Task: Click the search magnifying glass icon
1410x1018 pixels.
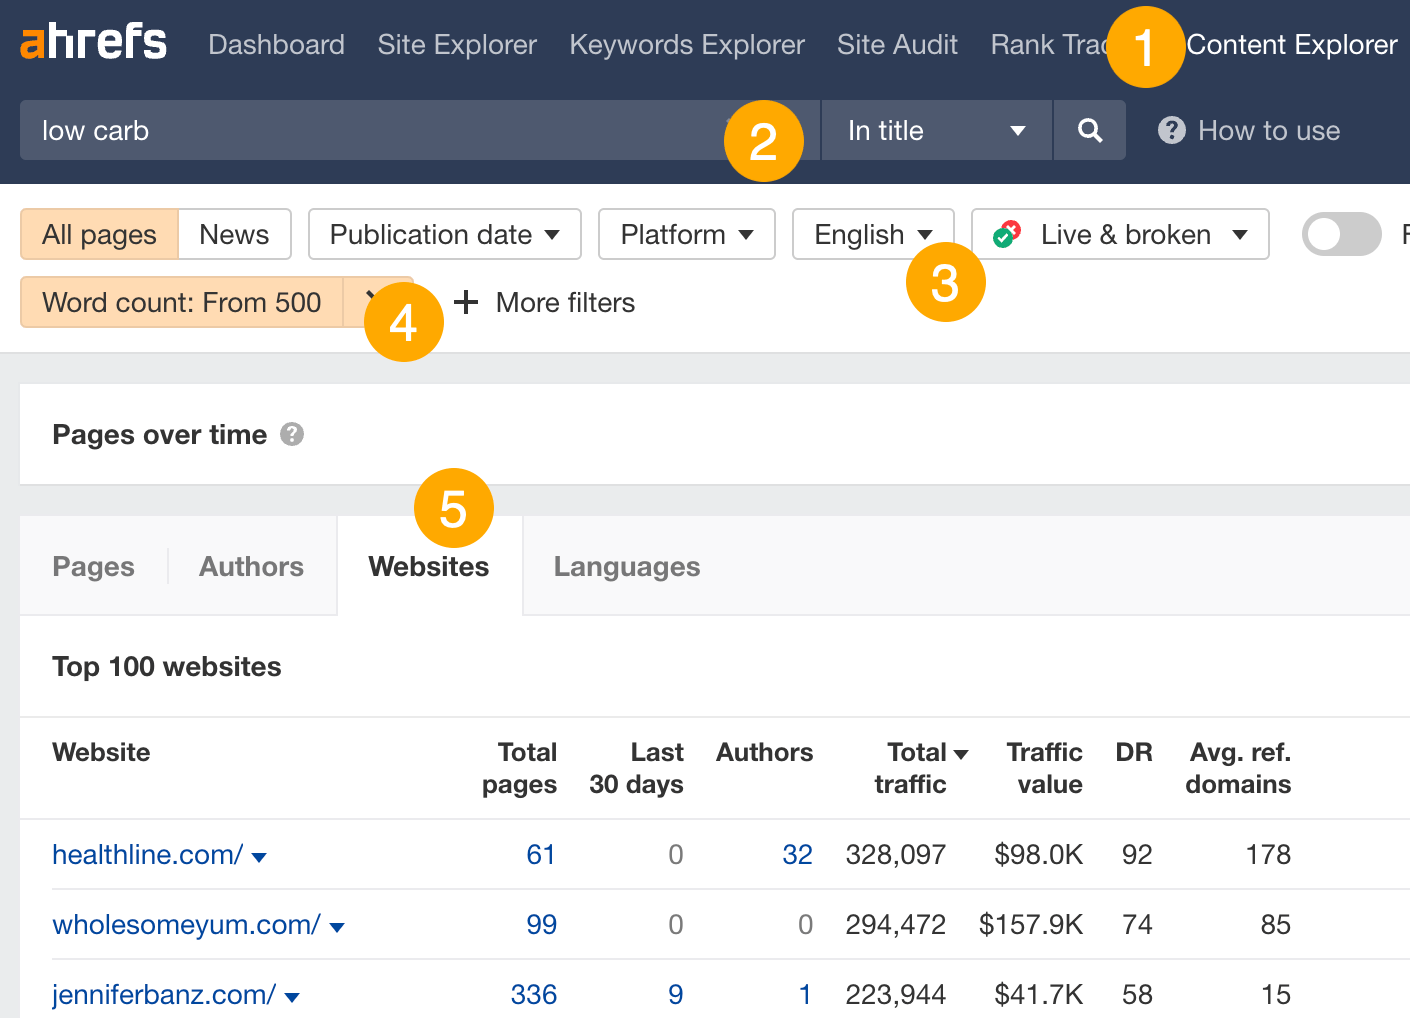Action: tap(1089, 130)
